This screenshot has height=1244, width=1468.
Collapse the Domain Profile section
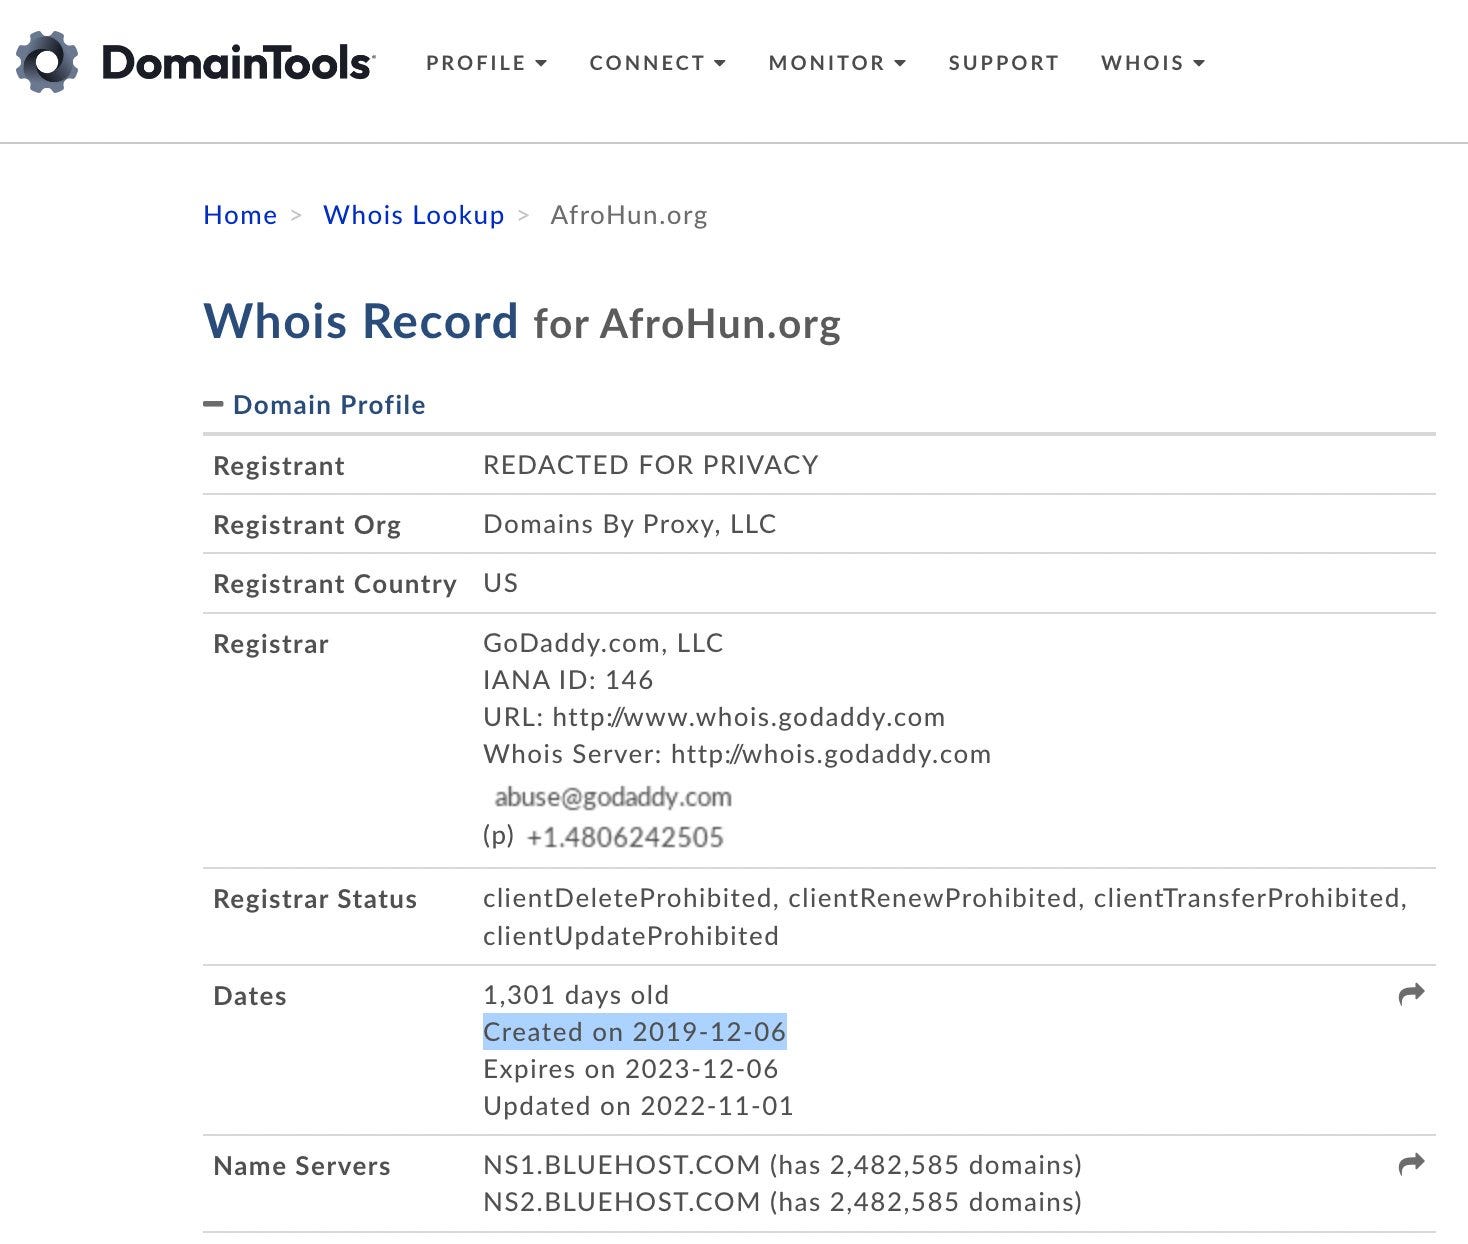(213, 404)
